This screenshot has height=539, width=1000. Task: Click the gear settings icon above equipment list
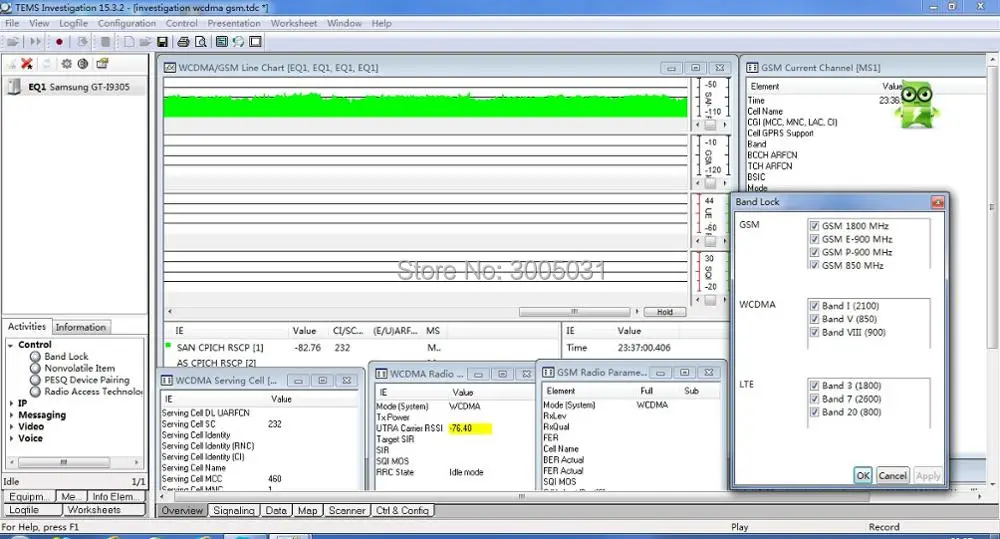66,64
